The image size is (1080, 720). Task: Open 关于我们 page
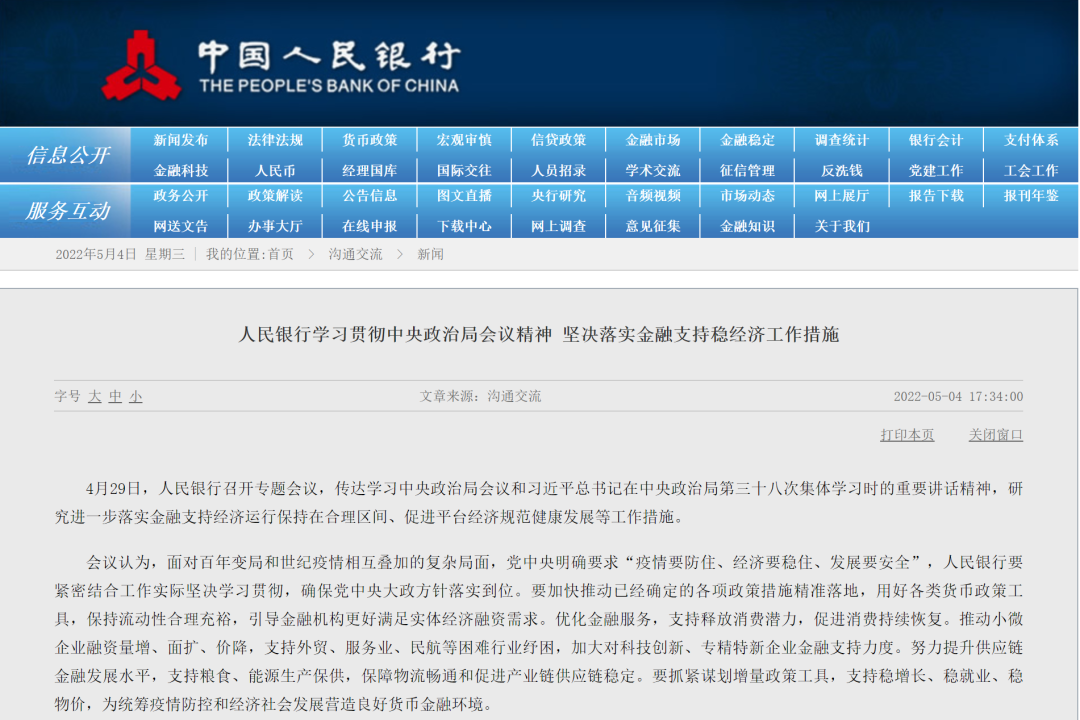pyautogui.click(x=841, y=226)
